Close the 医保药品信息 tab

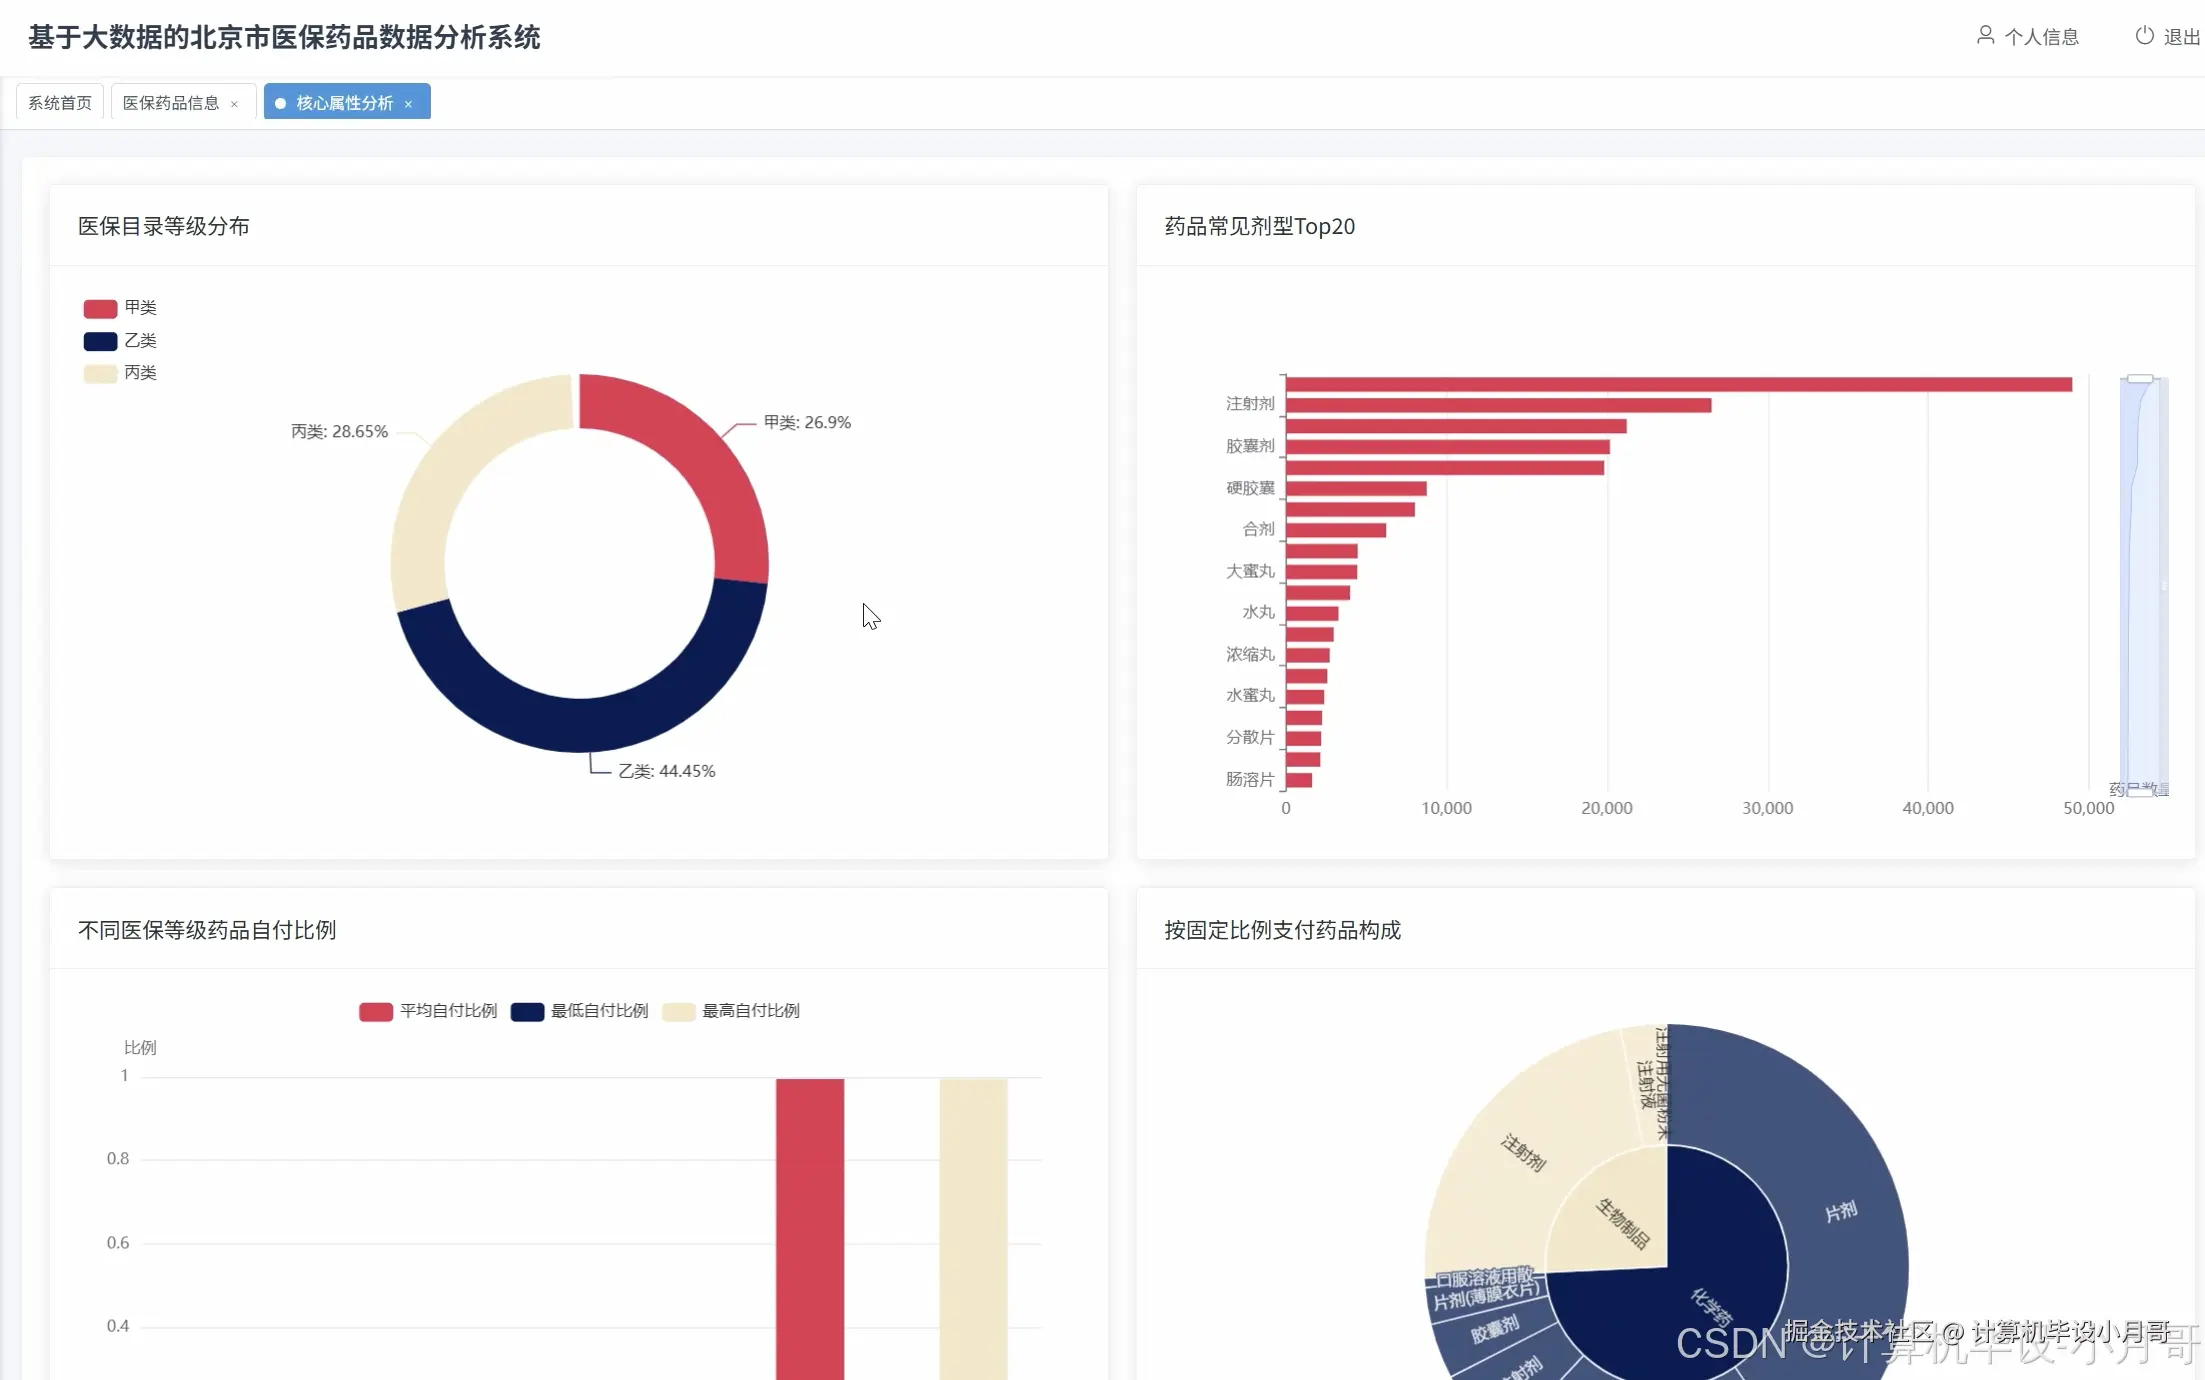pyautogui.click(x=234, y=104)
